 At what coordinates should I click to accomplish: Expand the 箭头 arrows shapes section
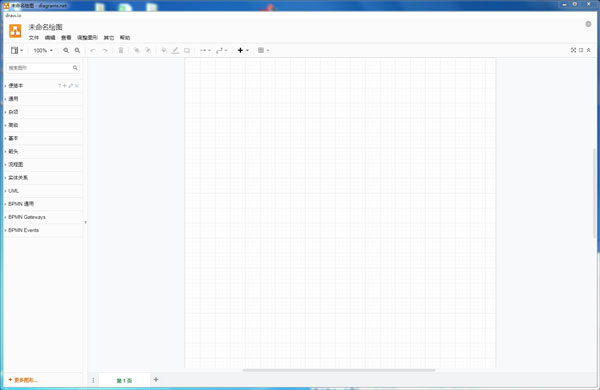43,151
